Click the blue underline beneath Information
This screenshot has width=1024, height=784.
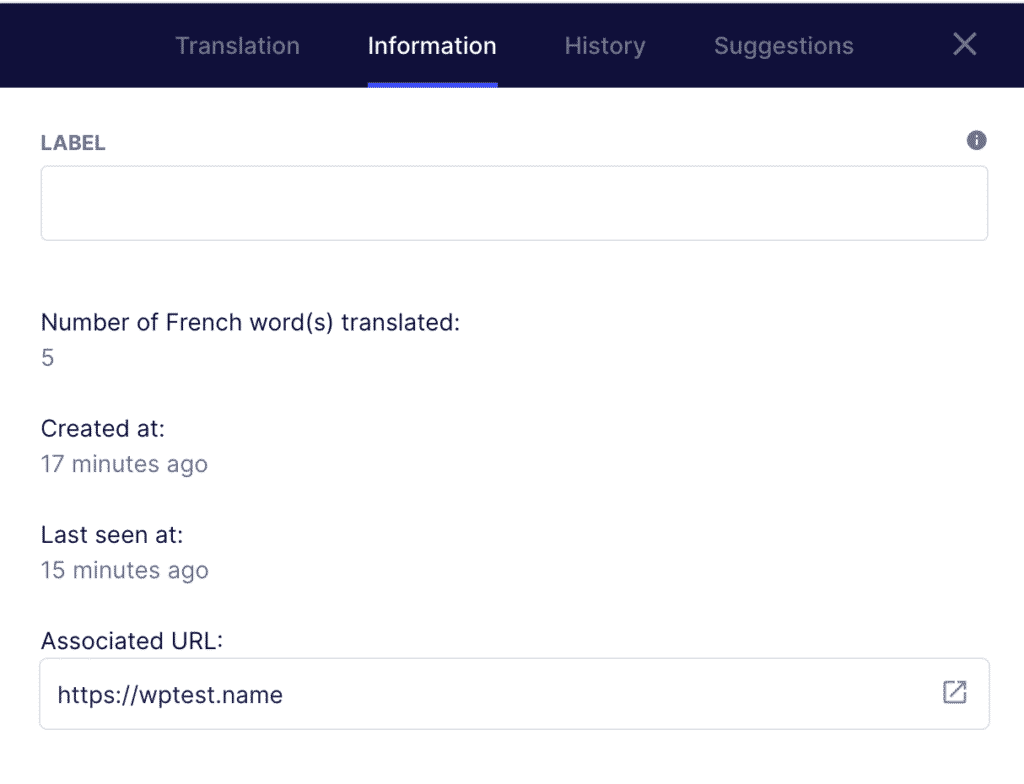click(x=432, y=86)
